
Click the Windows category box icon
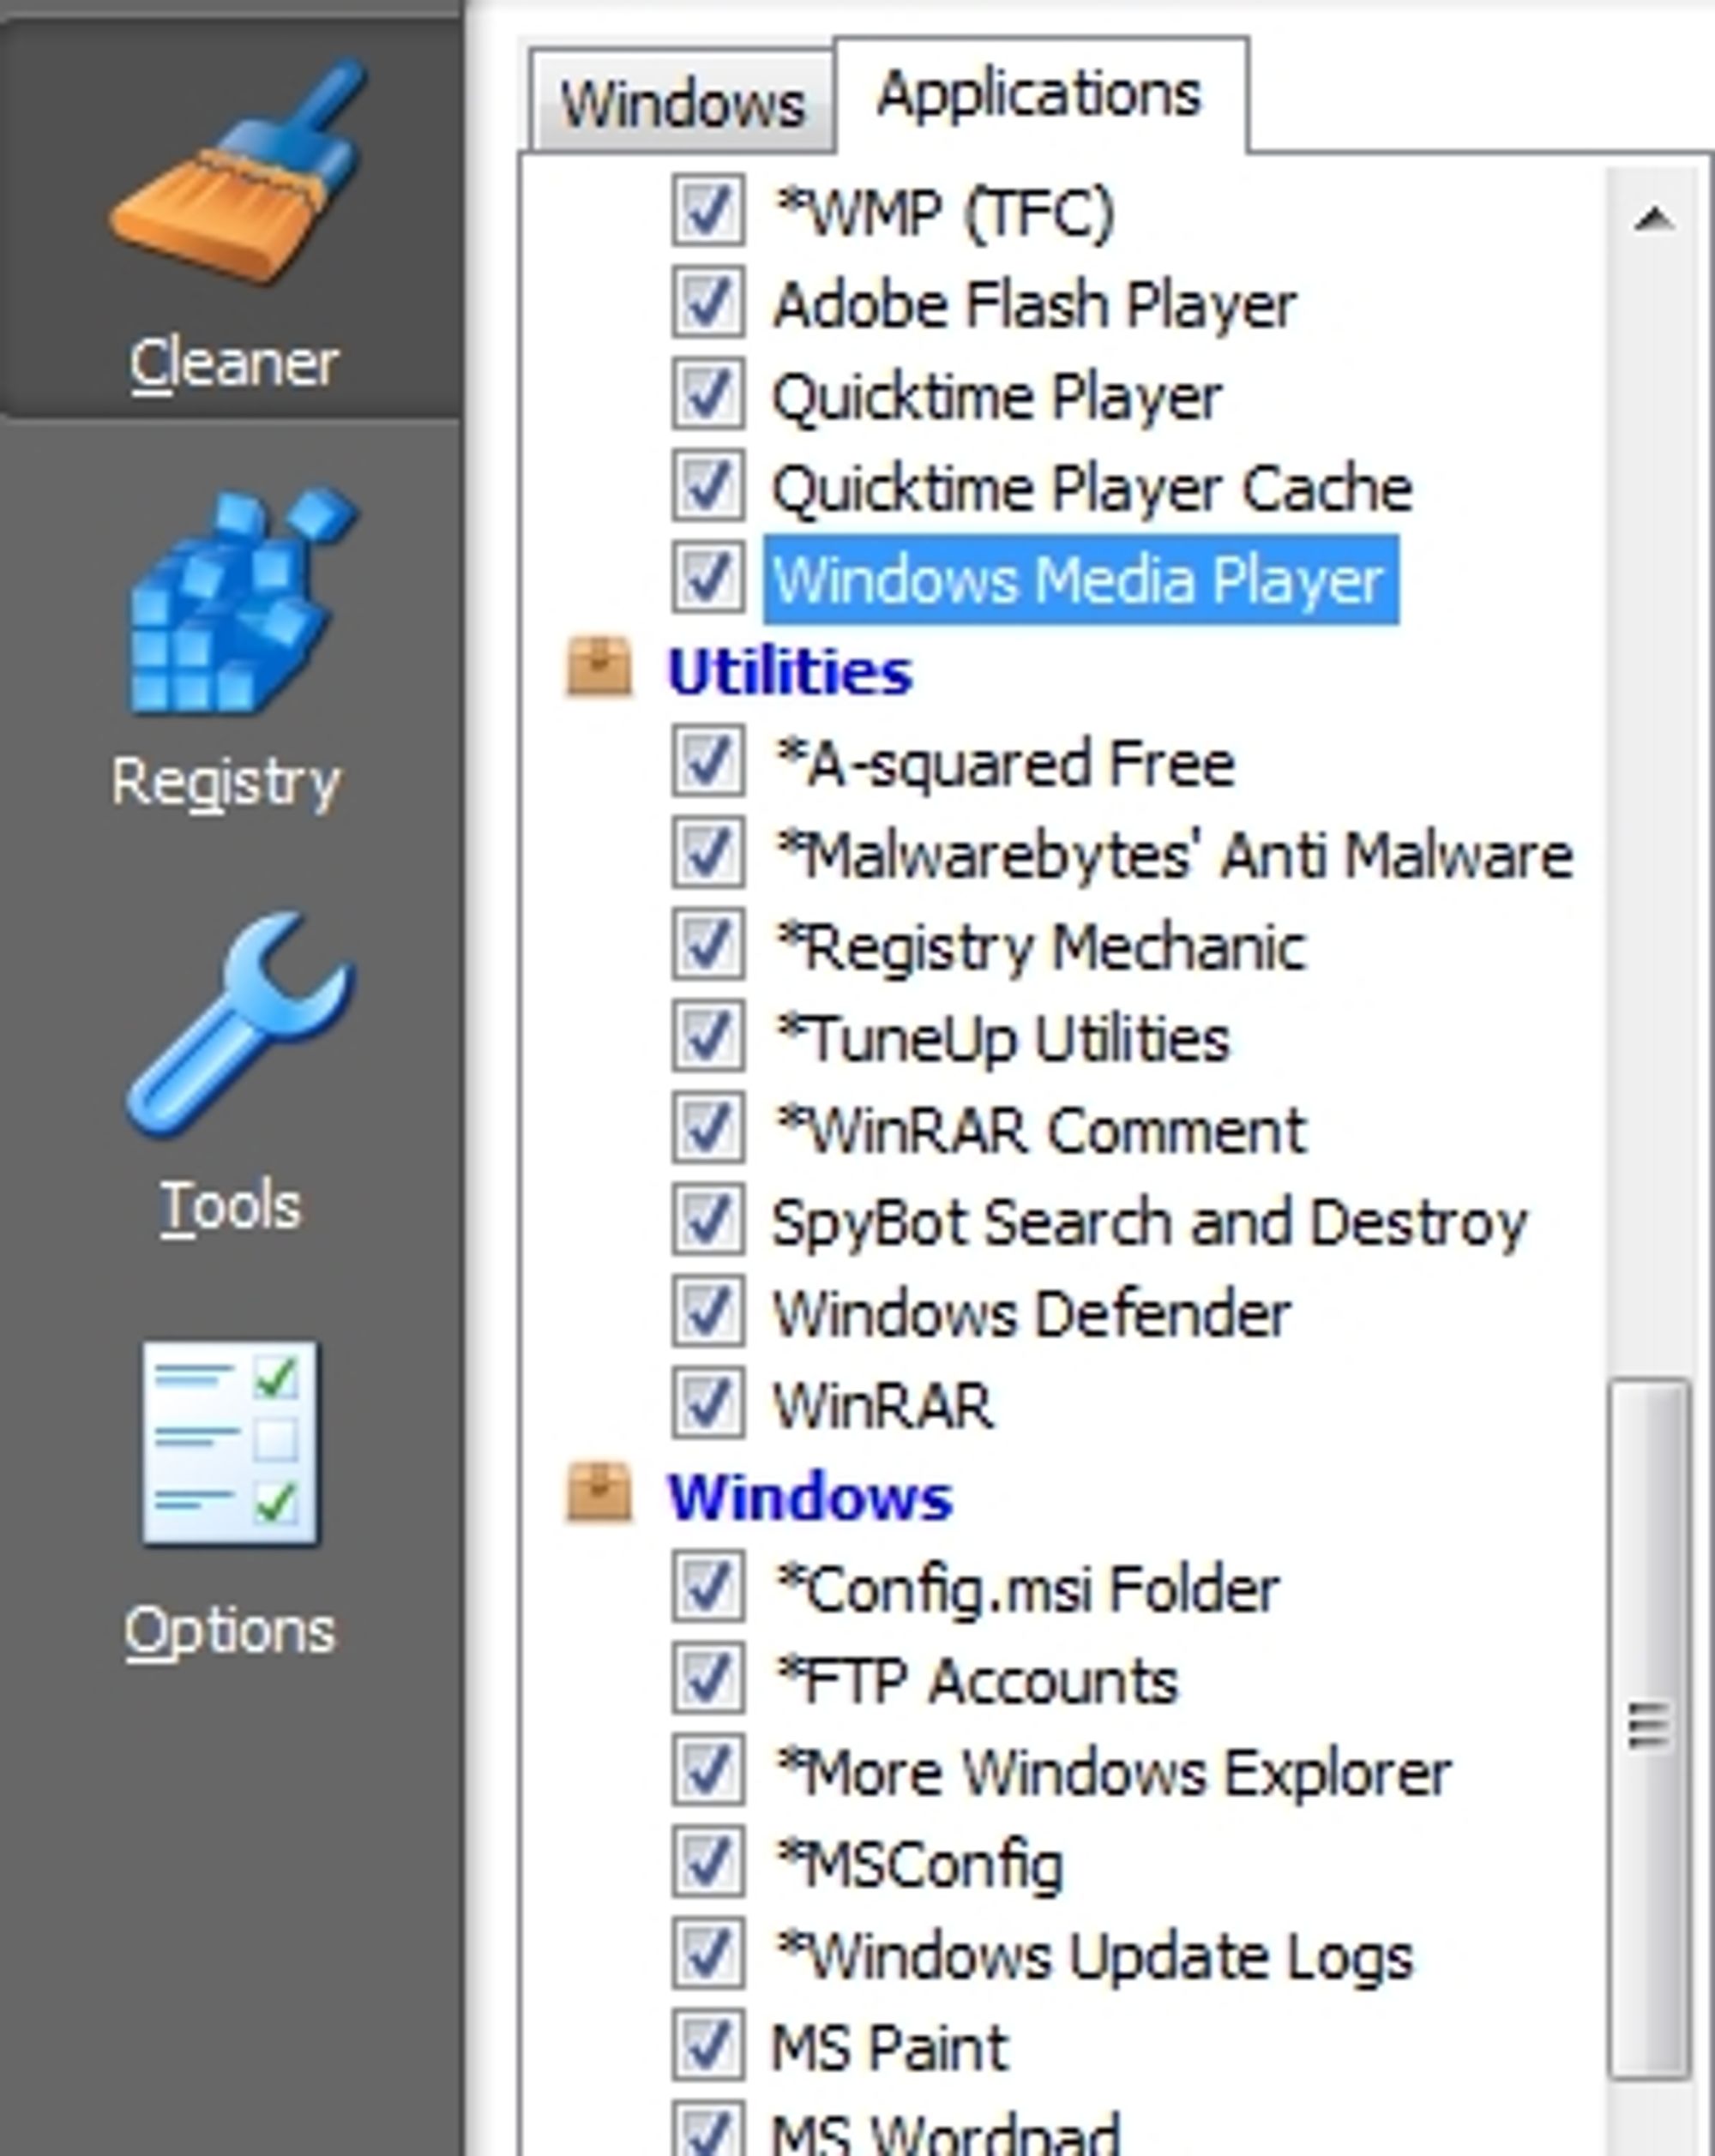[x=599, y=1494]
